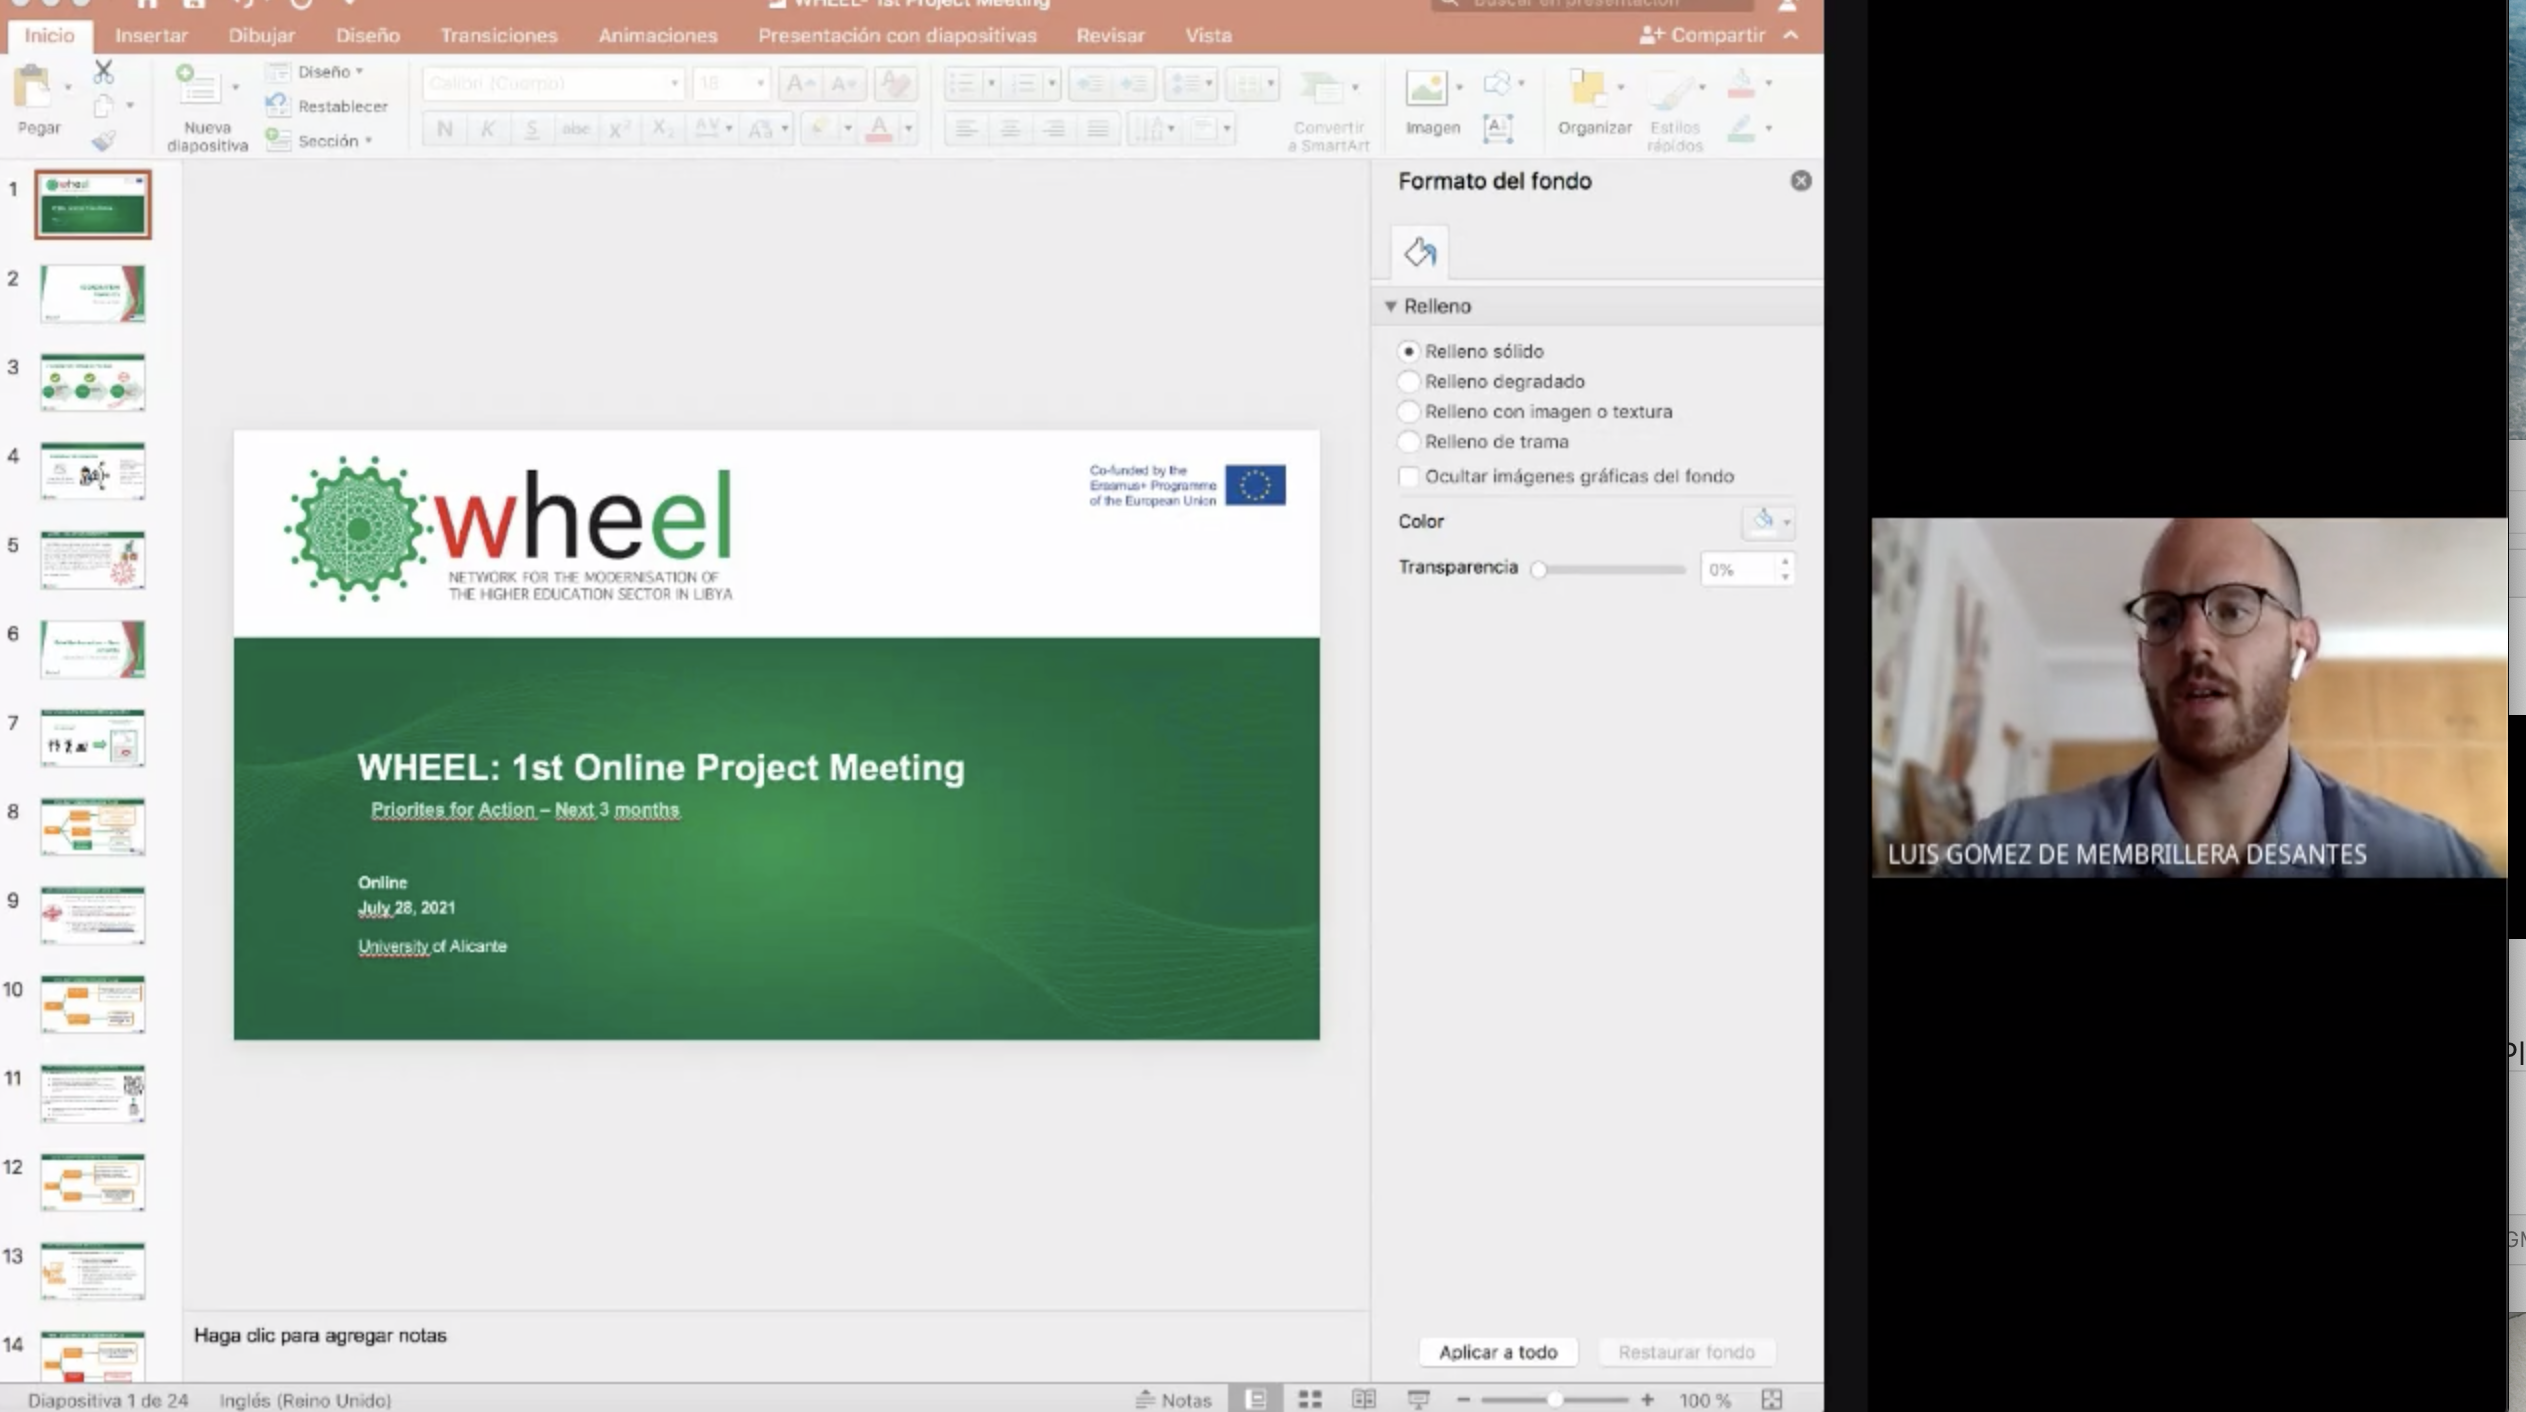Image resolution: width=2526 pixels, height=1412 pixels.
Task: Open the Revisar tab
Action: [1110, 35]
